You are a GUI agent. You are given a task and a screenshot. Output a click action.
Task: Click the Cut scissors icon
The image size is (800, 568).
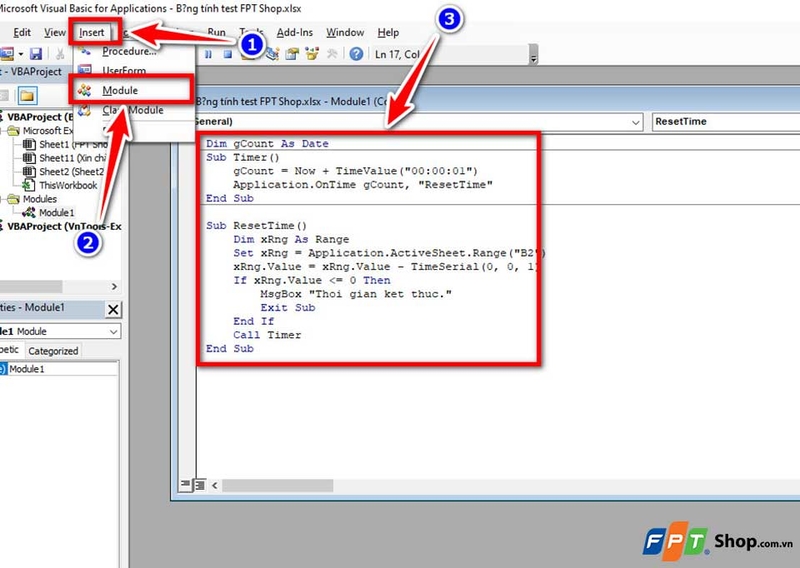point(60,54)
